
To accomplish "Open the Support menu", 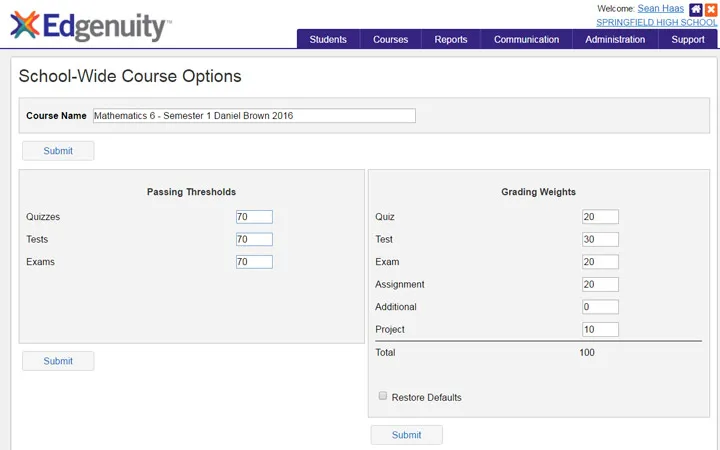I will pyautogui.click(x=688, y=40).
